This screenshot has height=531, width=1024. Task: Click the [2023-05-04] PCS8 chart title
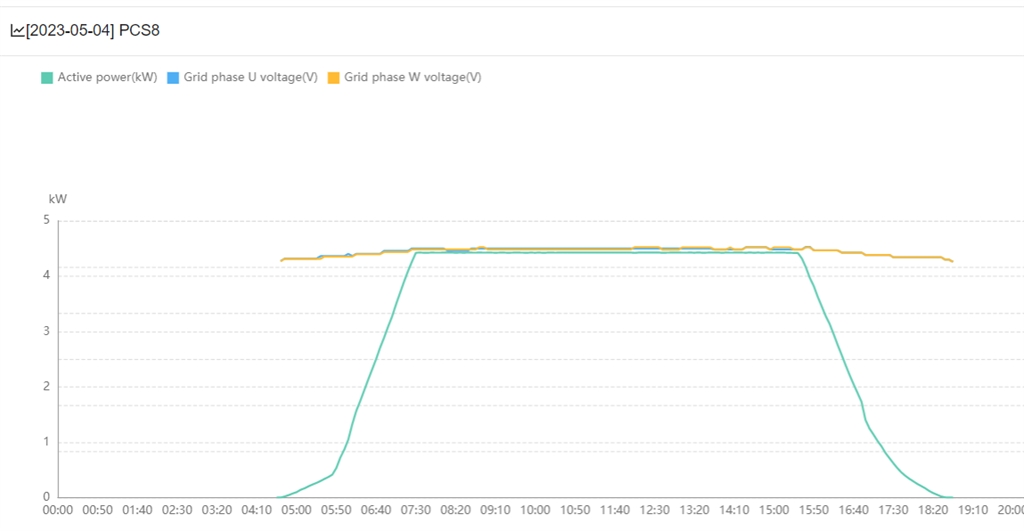coord(93,30)
